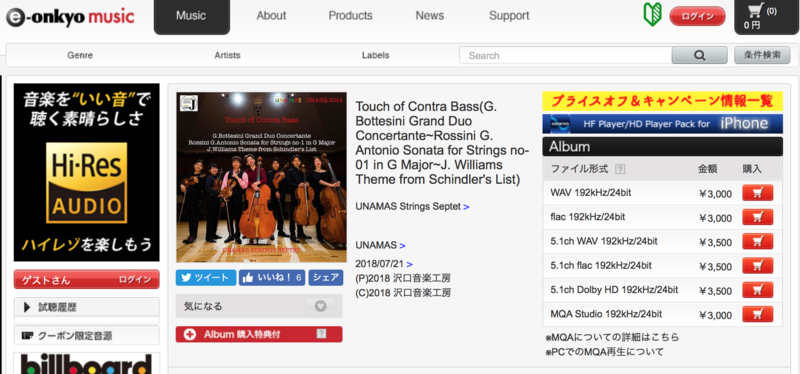This screenshot has width=800, height=374.
Task: Browse by Artists
Action: click(x=228, y=55)
